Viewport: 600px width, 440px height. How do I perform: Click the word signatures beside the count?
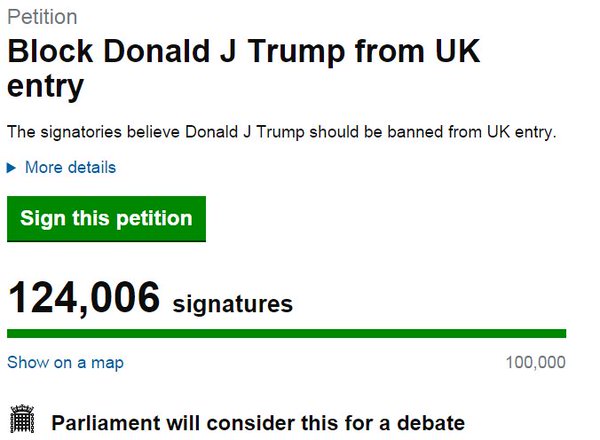(233, 303)
